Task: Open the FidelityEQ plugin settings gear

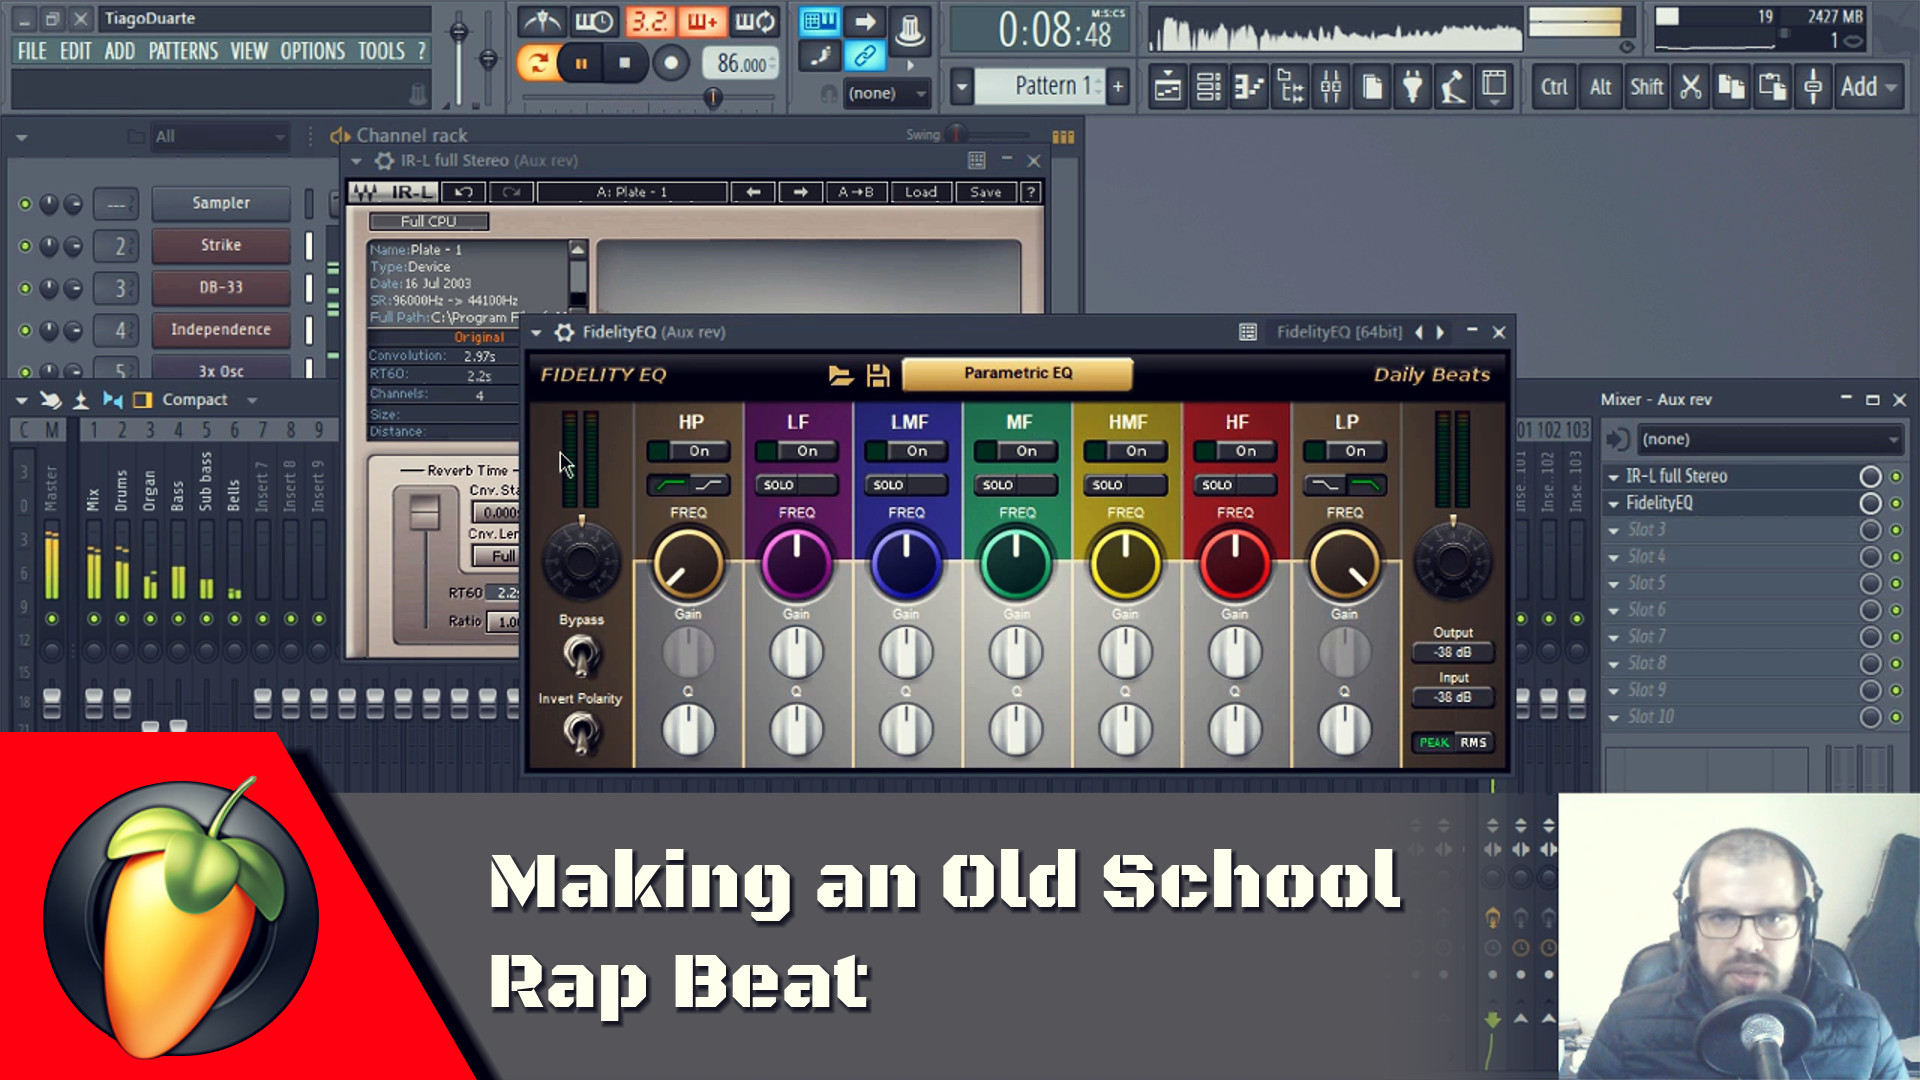Action: click(565, 332)
